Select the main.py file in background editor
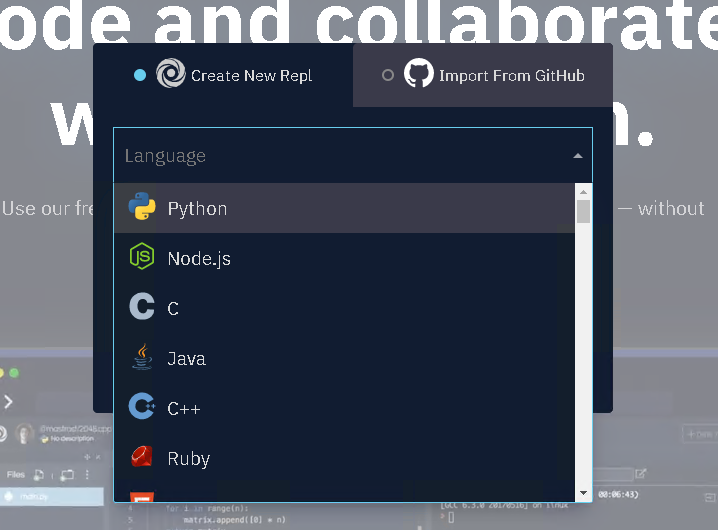 click(52, 497)
